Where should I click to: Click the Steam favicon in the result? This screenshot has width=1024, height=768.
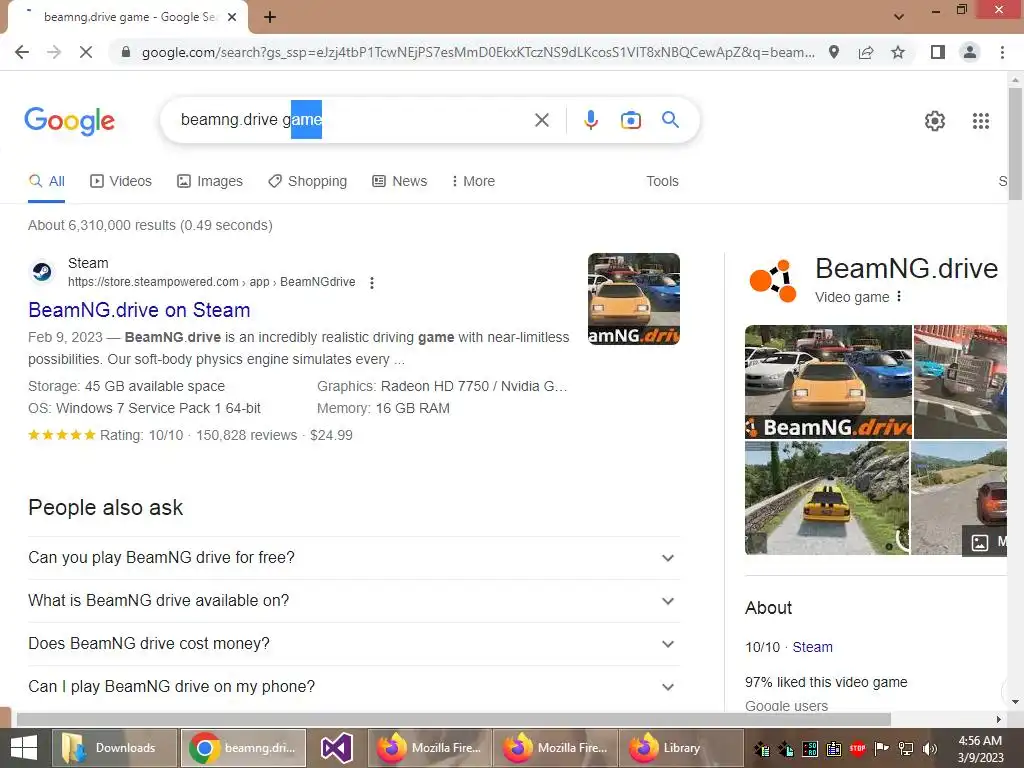click(x=42, y=272)
